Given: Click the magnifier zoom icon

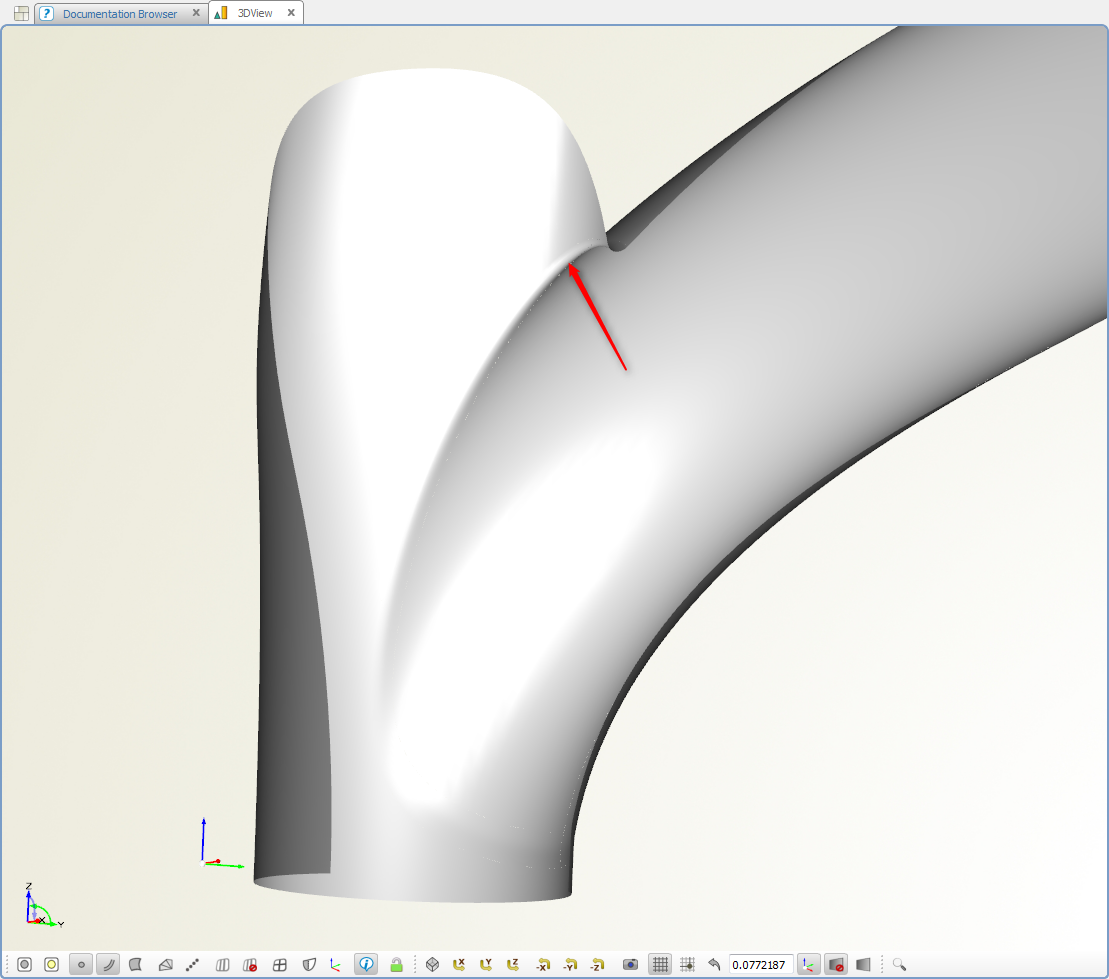Looking at the screenshot, I should coord(899,964).
